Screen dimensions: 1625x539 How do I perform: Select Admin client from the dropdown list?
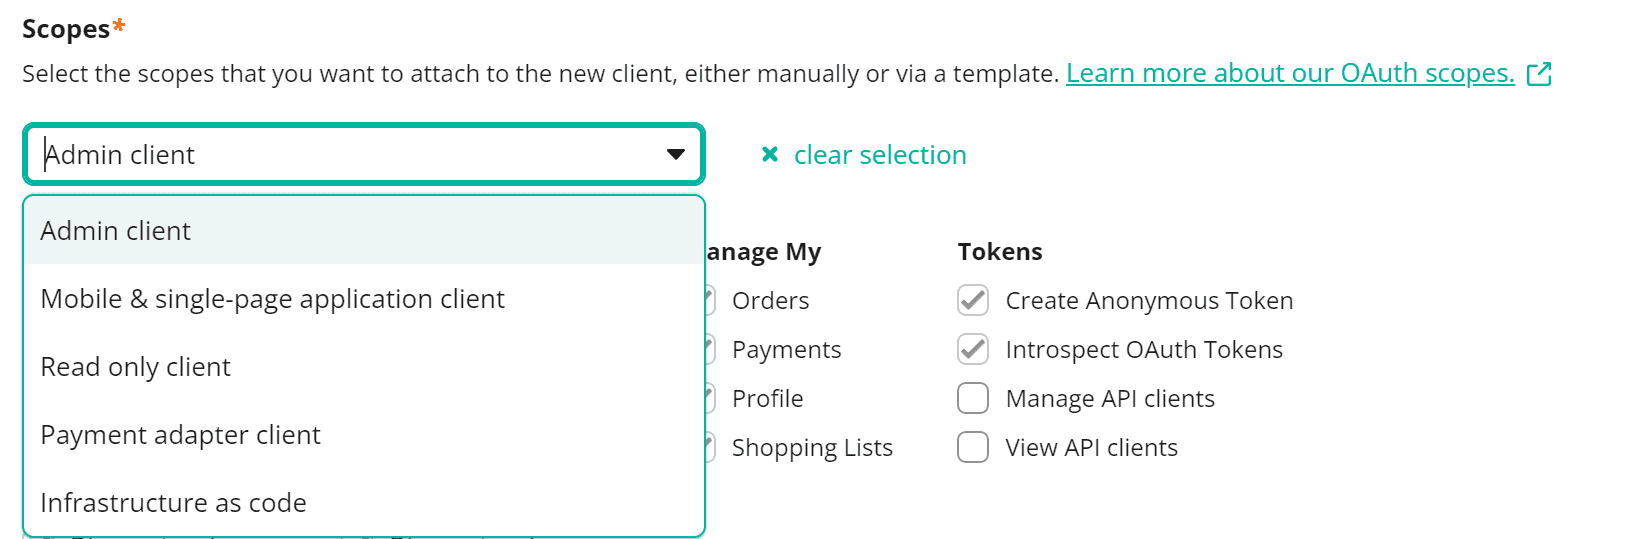pos(116,231)
